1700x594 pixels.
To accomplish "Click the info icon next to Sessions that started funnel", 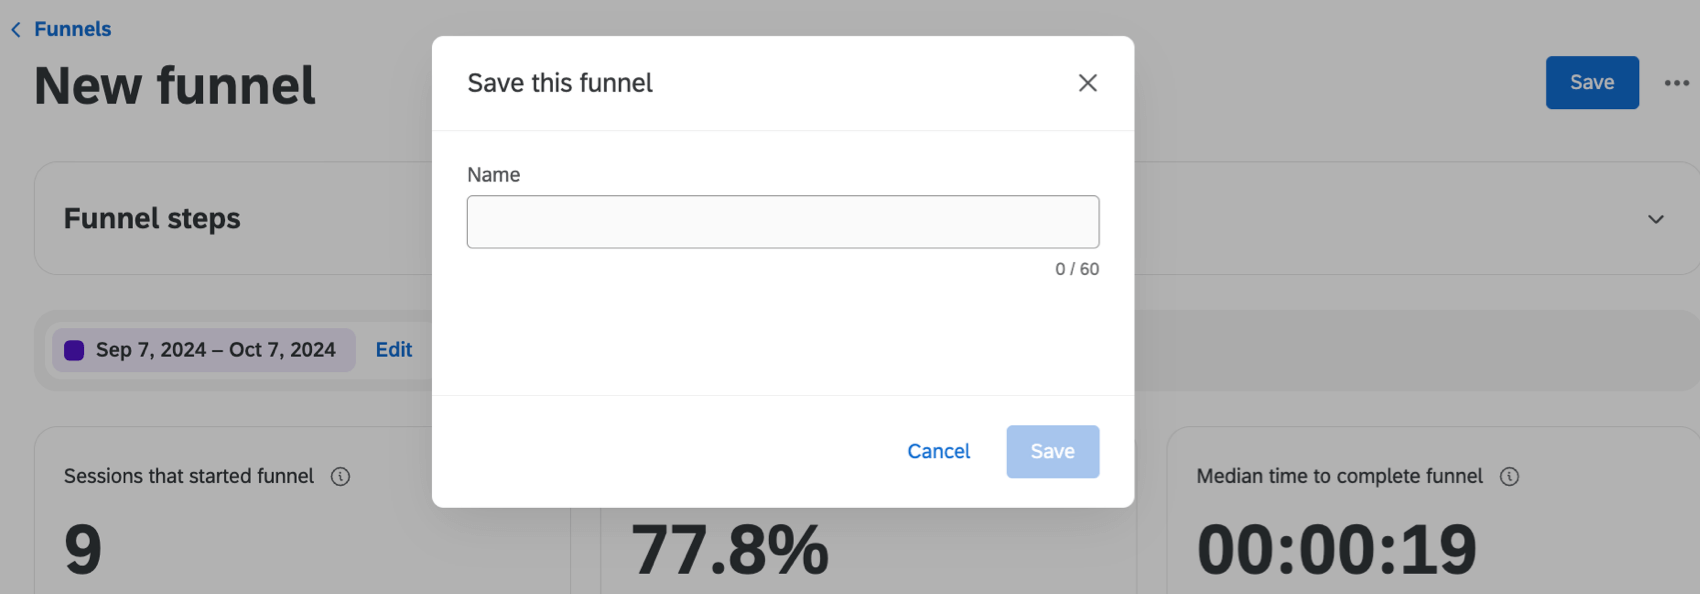I will coord(340,476).
